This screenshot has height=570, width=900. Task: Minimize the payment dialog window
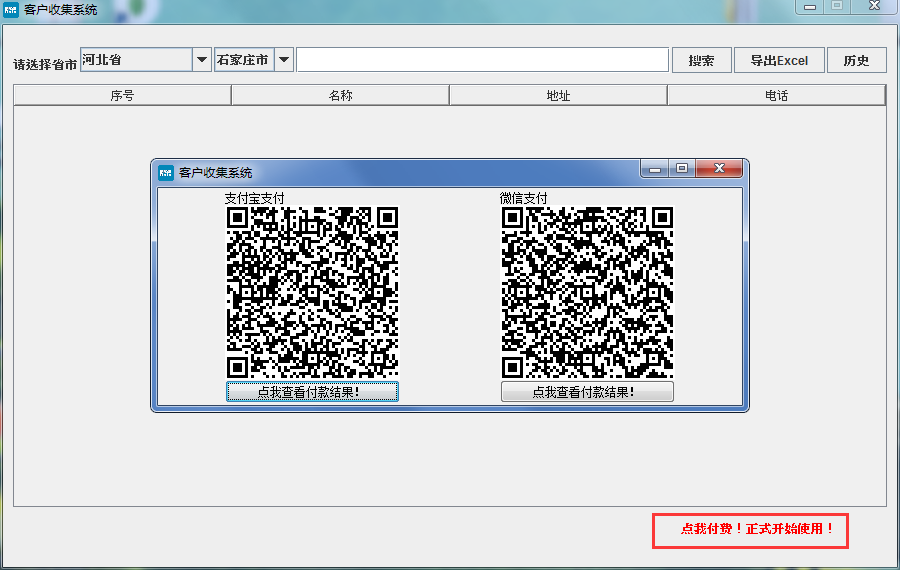pos(656,169)
